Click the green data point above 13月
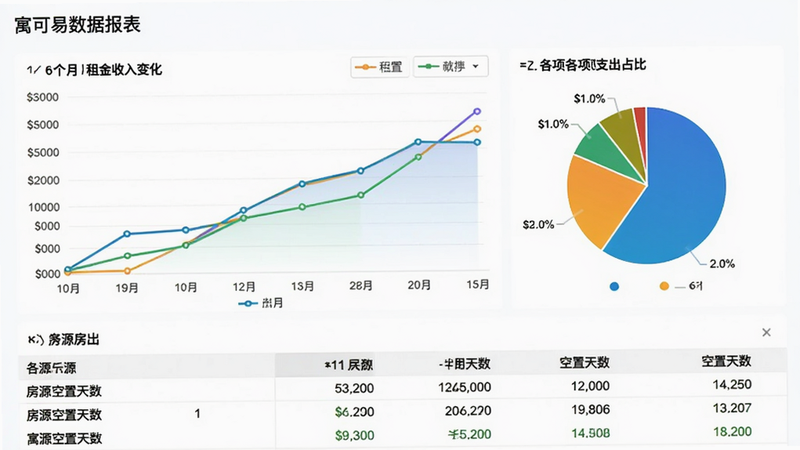Viewport: 800px width, 450px height. tap(302, 207)
